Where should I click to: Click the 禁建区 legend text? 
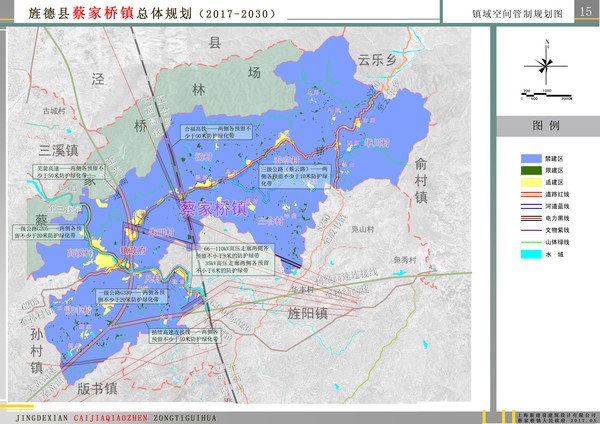(554, 158)
